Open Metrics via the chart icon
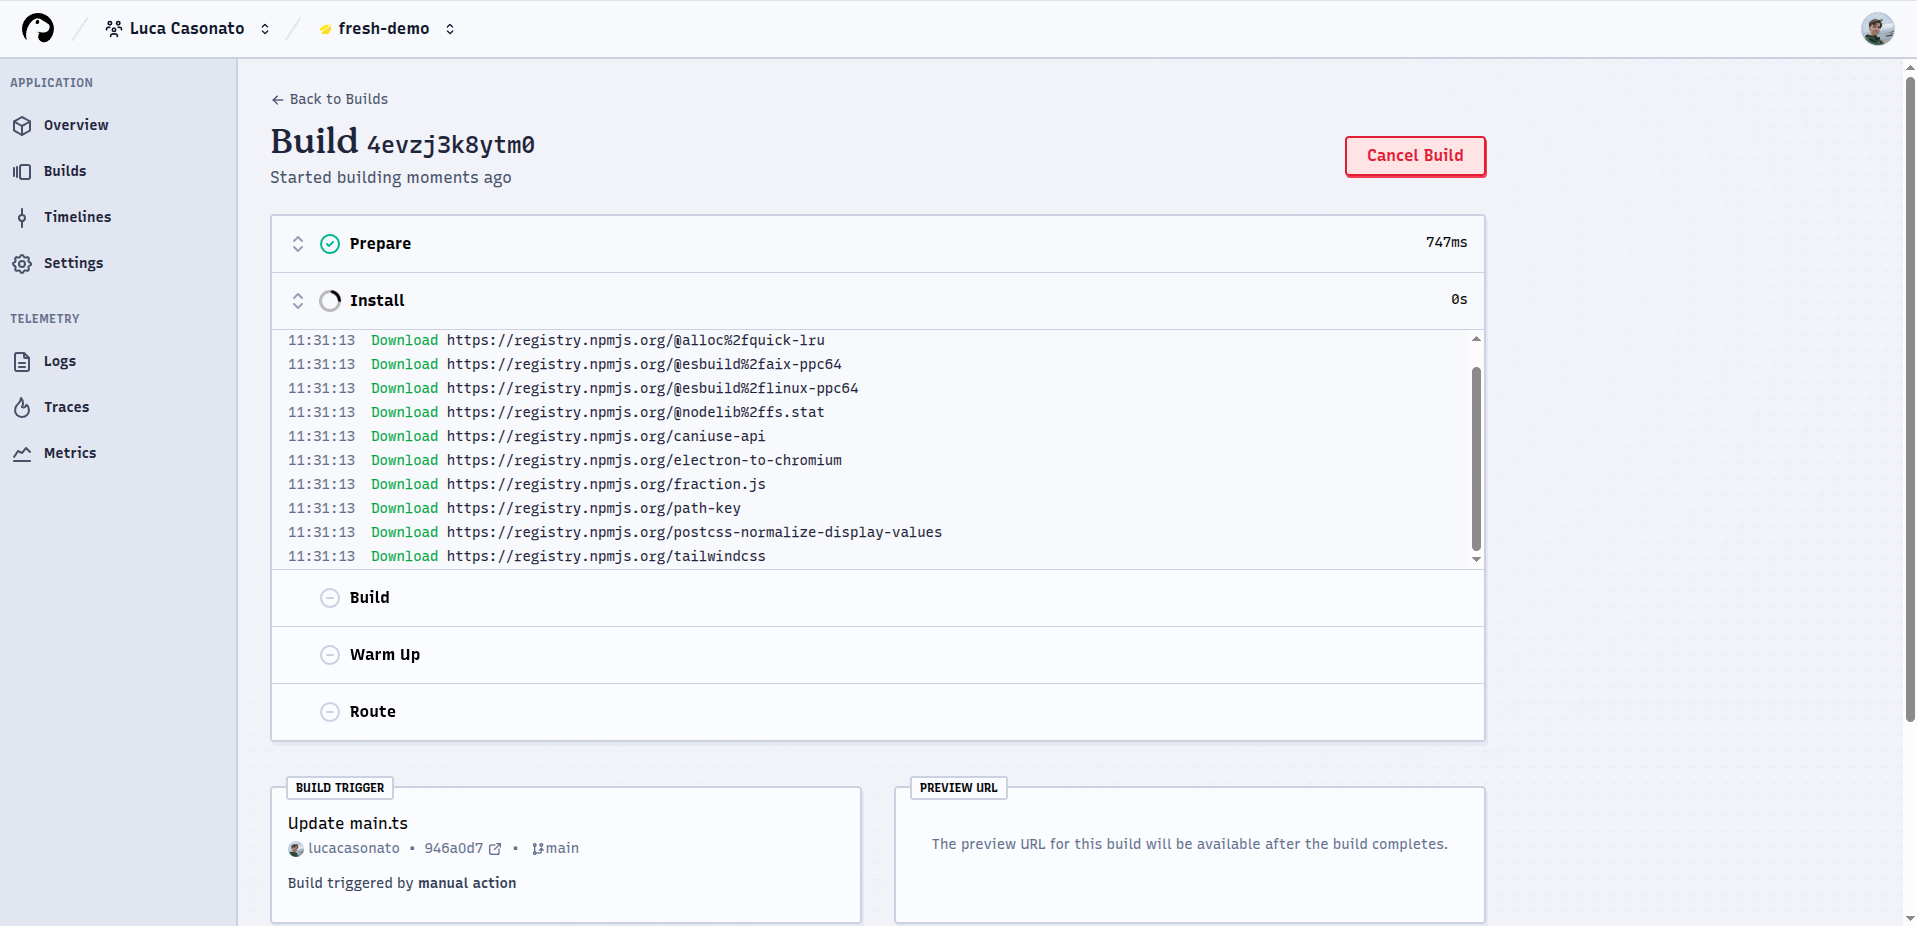The image size is (1917, 926). (22, 453)
